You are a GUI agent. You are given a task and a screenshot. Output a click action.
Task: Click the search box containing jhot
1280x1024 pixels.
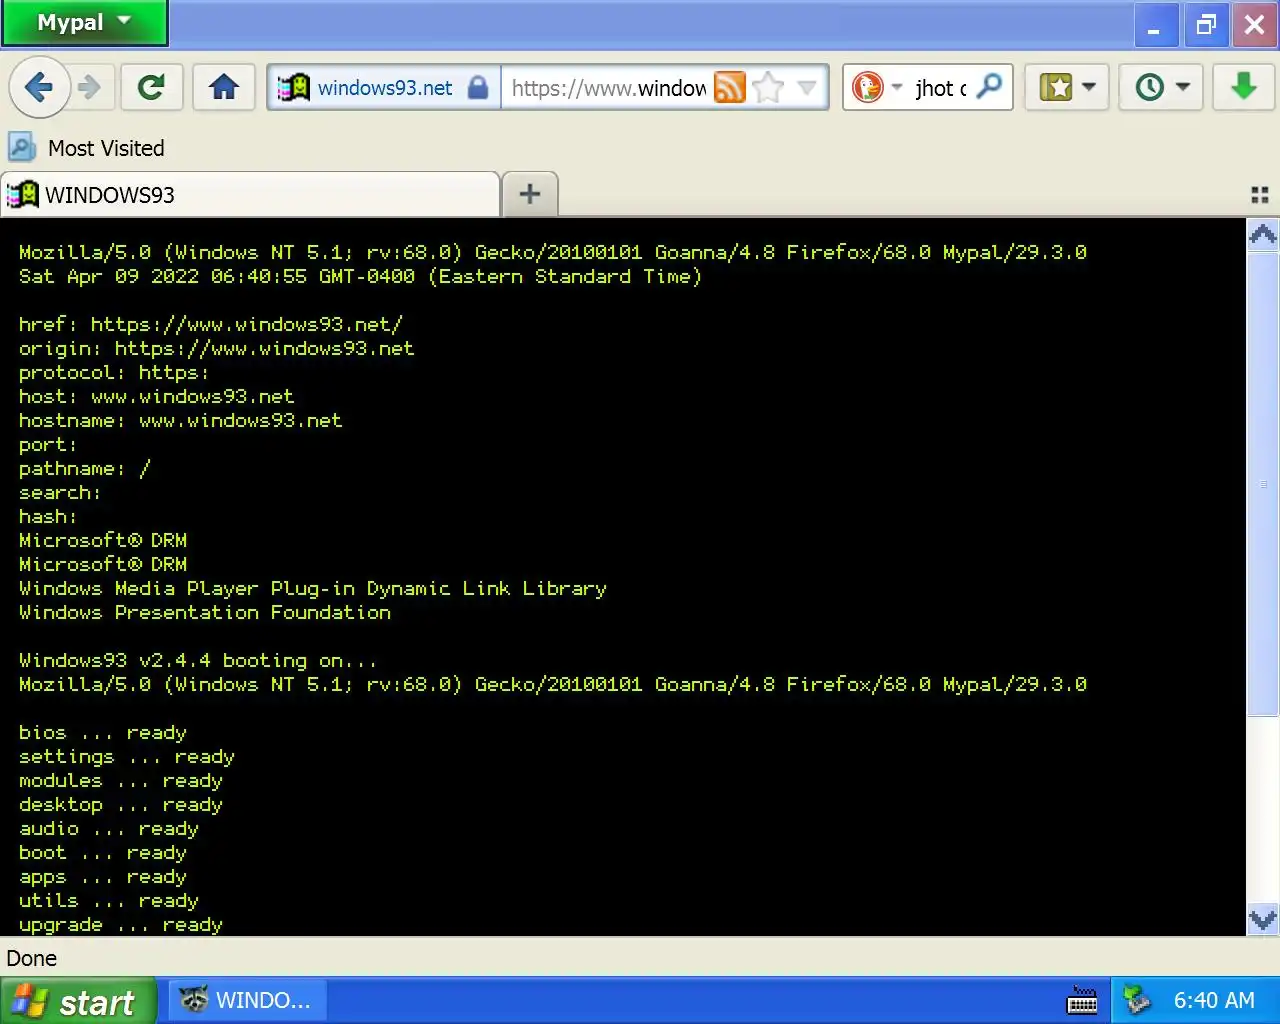pyautogui.click(x=941, y=88)
